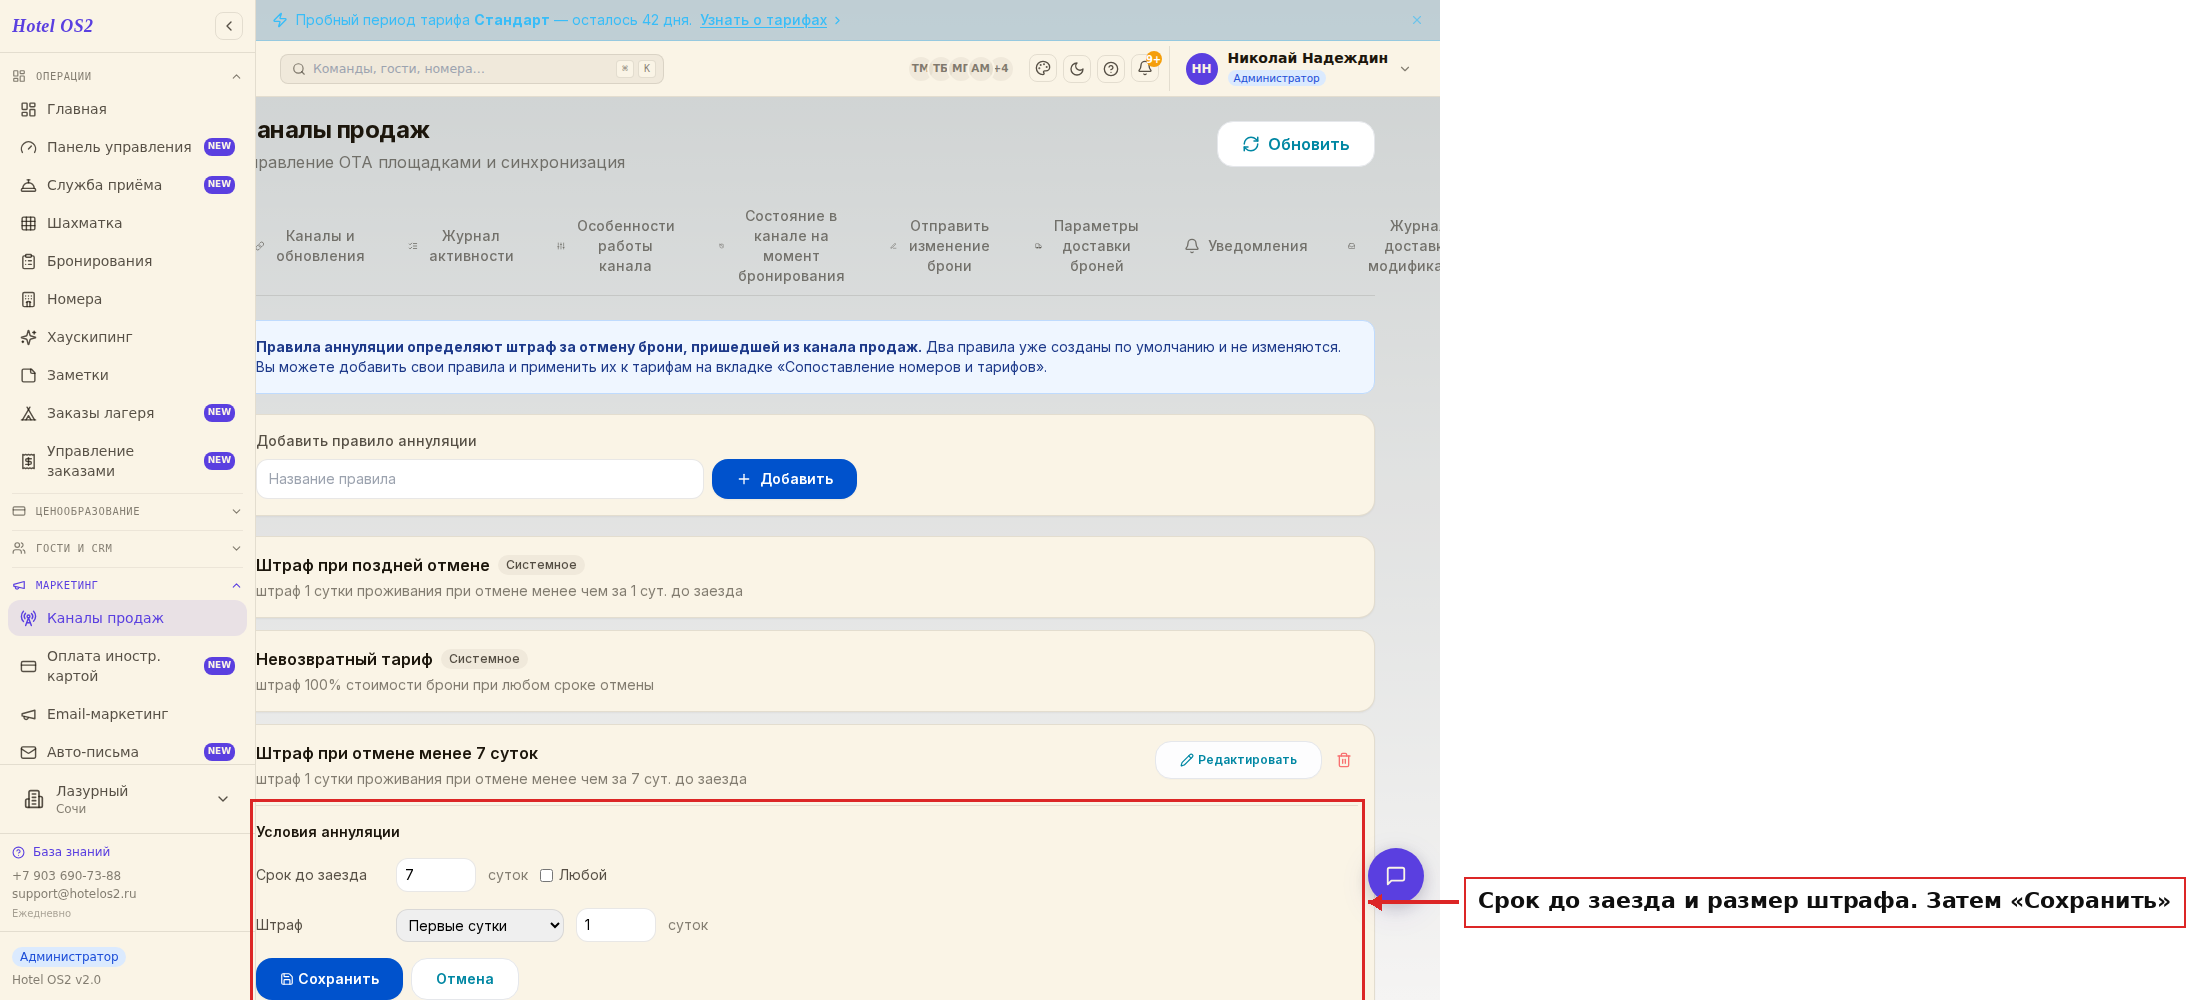
Task: Check the Любой checkbox
Action: click(546, 875)
